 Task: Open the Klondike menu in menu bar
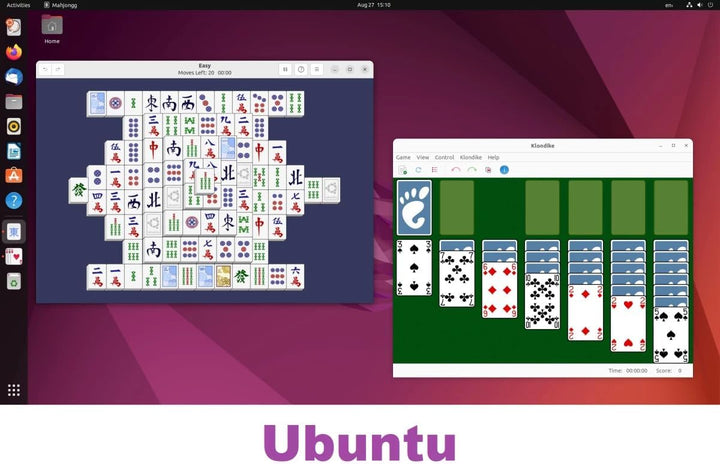471,157
